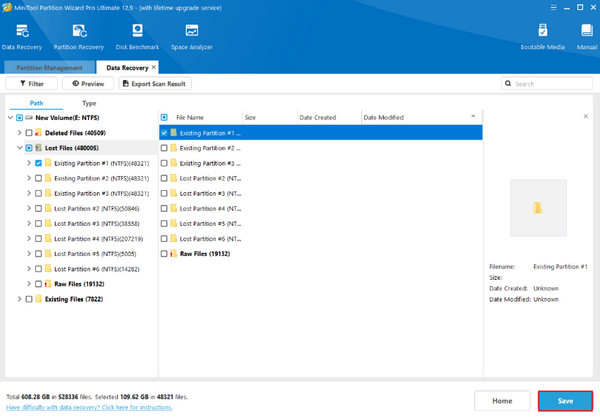Click the search magnifier icon

click(x=508, y=83)
